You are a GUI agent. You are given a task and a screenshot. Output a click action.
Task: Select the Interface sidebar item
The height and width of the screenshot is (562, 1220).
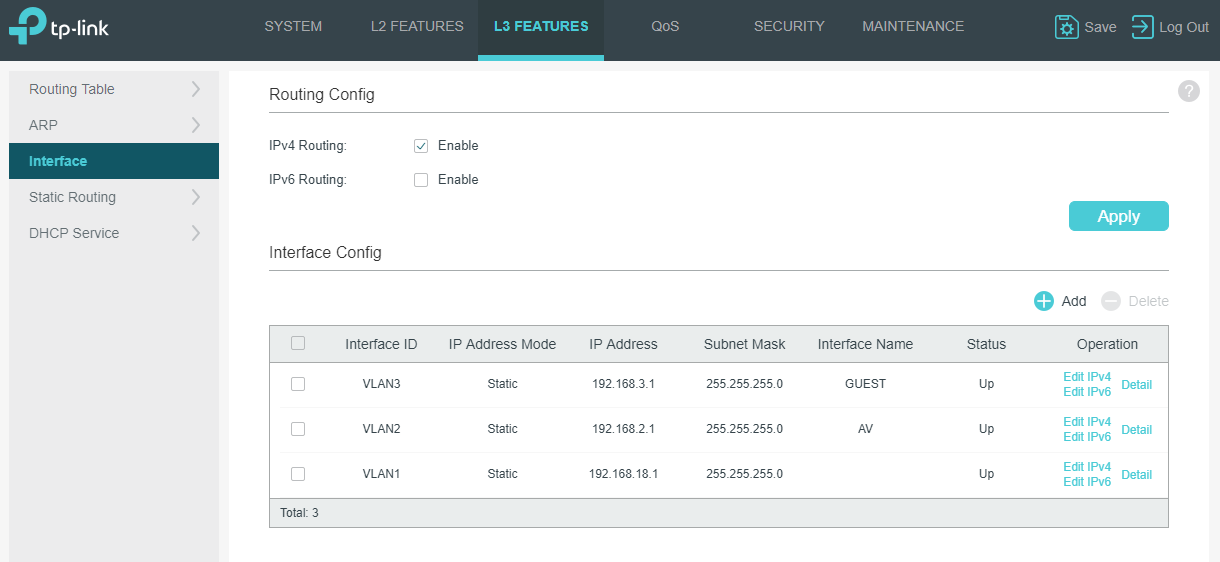(114, 161)
